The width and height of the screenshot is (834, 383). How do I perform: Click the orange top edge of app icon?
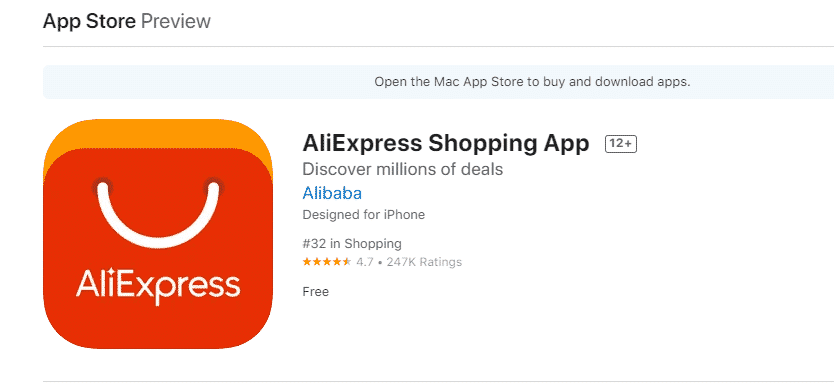tap(158, 132)
